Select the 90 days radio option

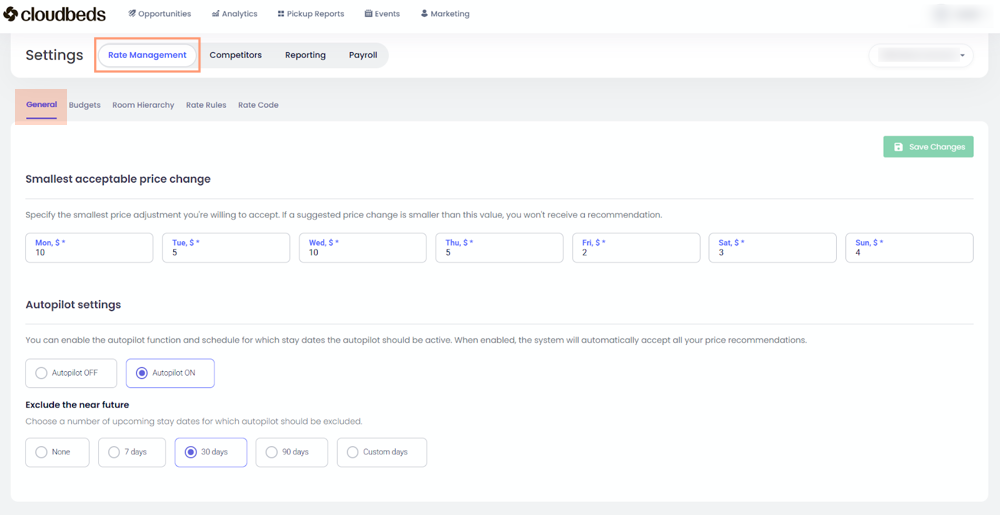[x=272, y=452]
